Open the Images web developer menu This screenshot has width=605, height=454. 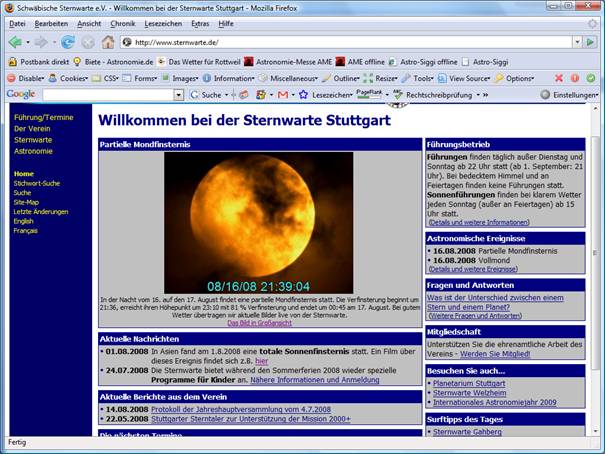coord(180,78)
